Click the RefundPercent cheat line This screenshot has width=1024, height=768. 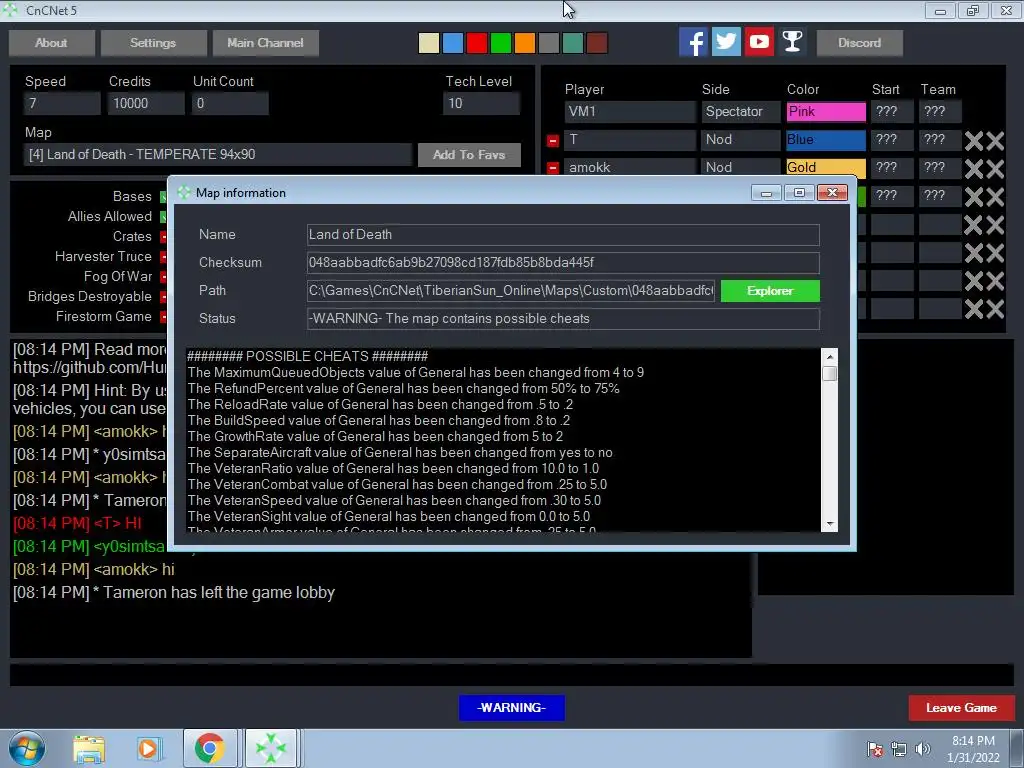404,389
